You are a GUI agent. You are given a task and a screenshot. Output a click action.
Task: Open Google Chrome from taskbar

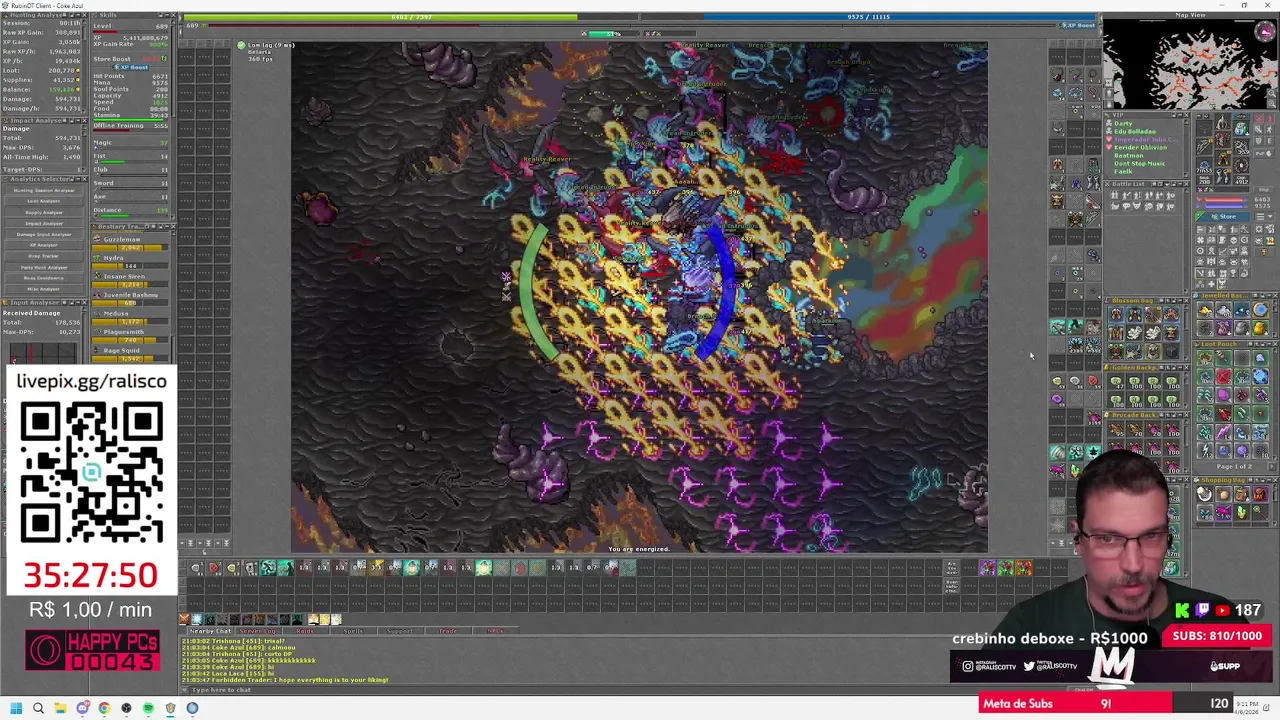pos(104,708)
